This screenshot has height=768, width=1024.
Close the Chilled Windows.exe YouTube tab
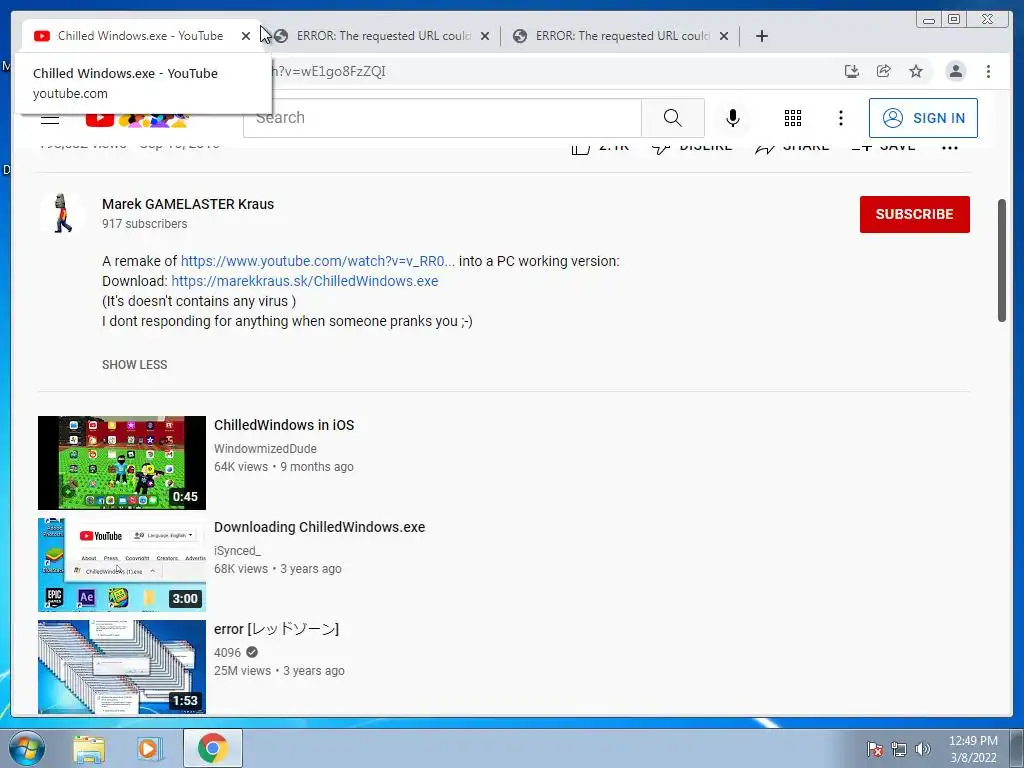[x=246, y=36]
